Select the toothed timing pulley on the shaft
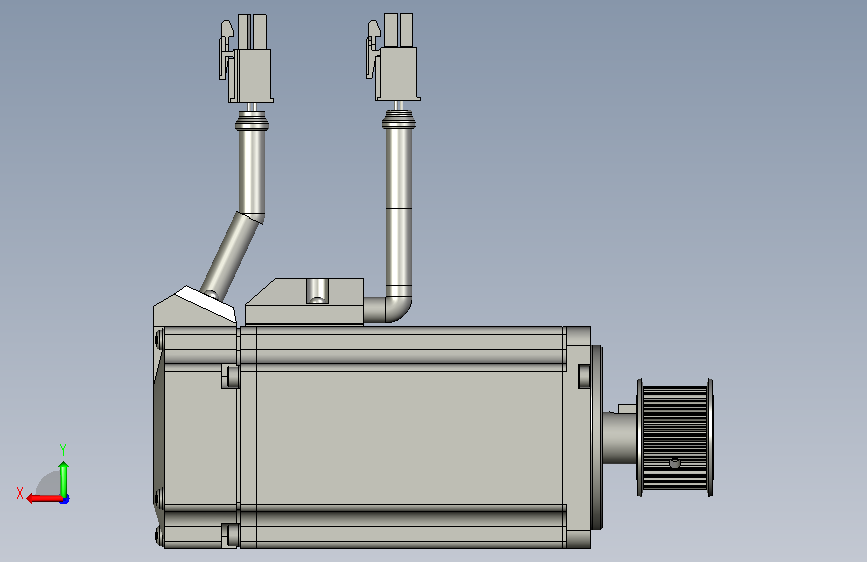 pyautogui.click(x=675, y=437)
